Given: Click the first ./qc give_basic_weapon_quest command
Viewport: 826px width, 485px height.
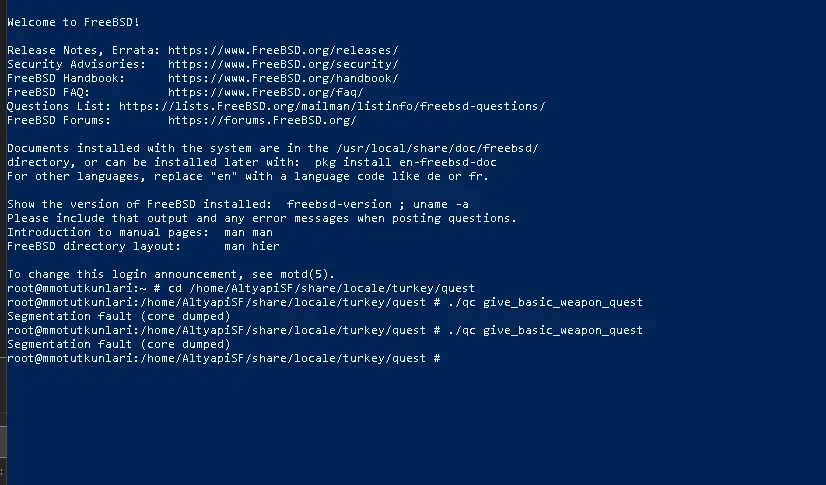Looking at the screenshot, I should click(545, 303).
